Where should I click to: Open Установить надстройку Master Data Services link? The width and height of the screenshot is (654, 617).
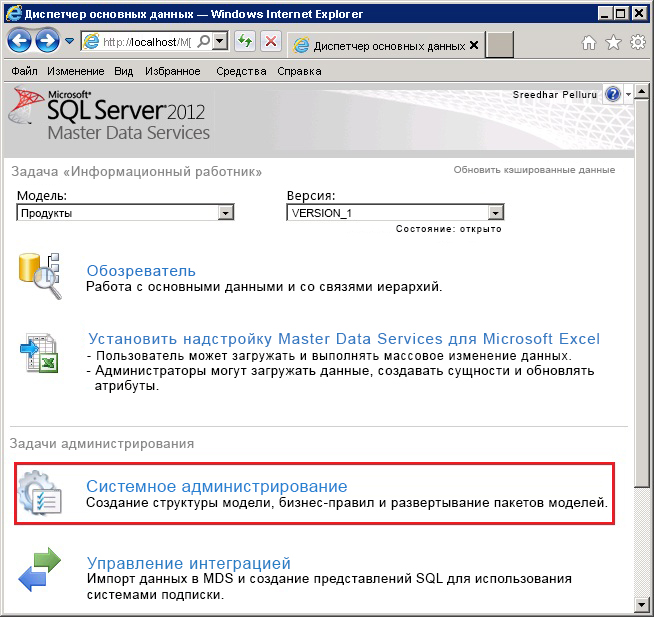click(344, 339)
